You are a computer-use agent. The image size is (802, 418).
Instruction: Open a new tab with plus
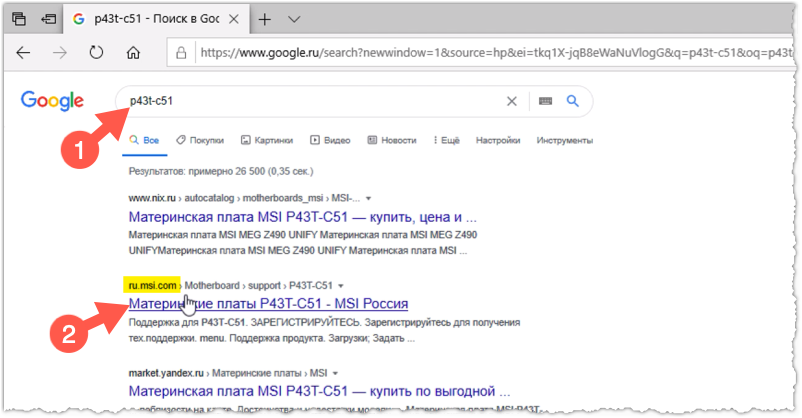point(264,19)
